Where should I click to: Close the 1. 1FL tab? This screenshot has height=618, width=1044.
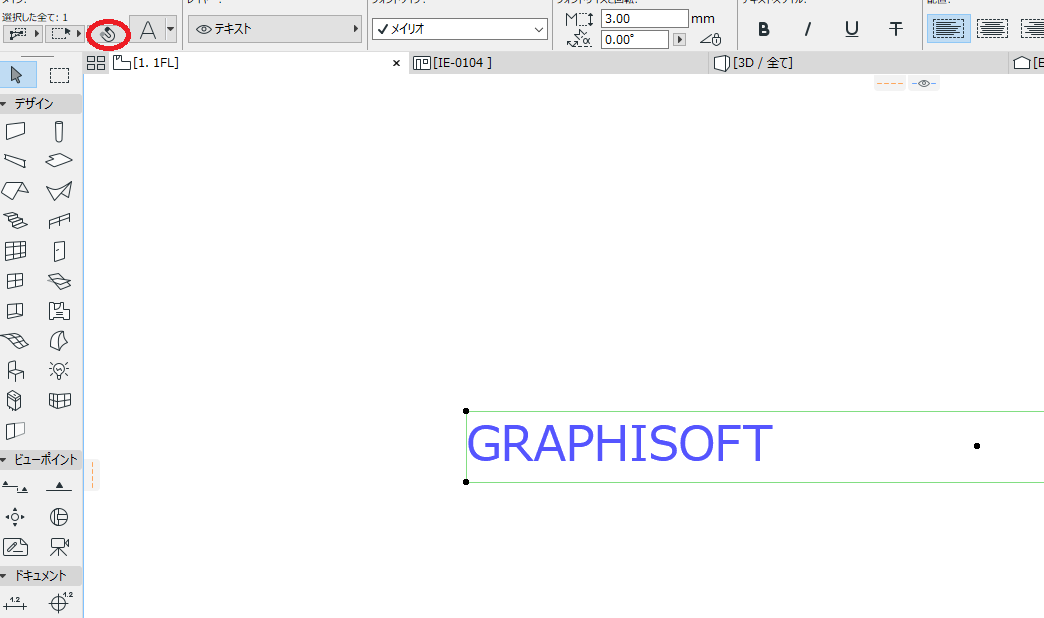(x=396, y=63)
